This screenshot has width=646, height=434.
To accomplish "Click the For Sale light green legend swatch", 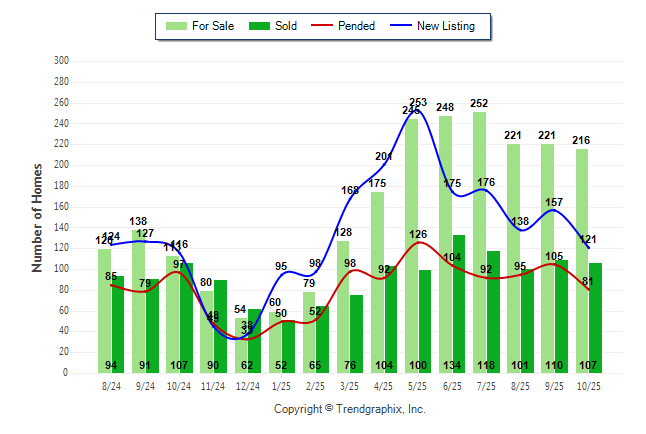I will 180,26.
